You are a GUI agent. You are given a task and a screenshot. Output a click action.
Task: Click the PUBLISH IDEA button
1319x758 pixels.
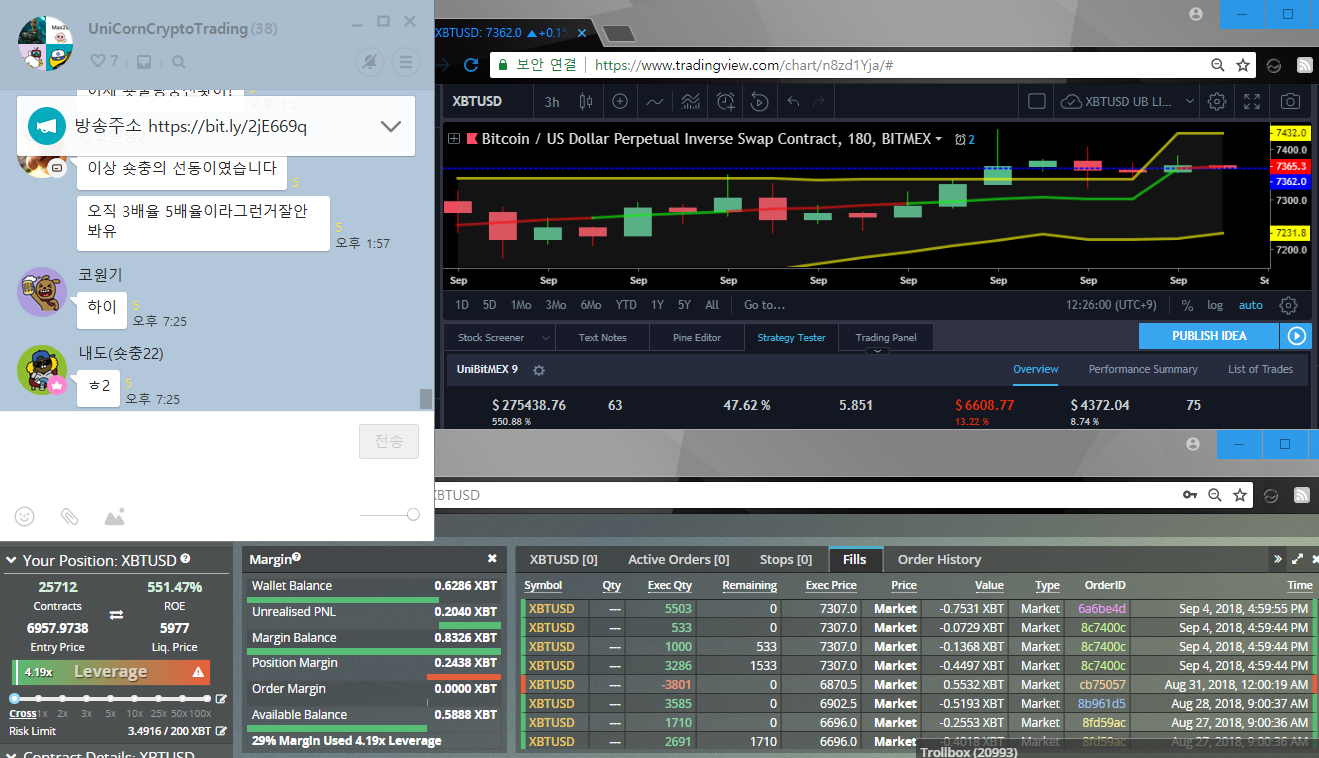click(1209, 336)
